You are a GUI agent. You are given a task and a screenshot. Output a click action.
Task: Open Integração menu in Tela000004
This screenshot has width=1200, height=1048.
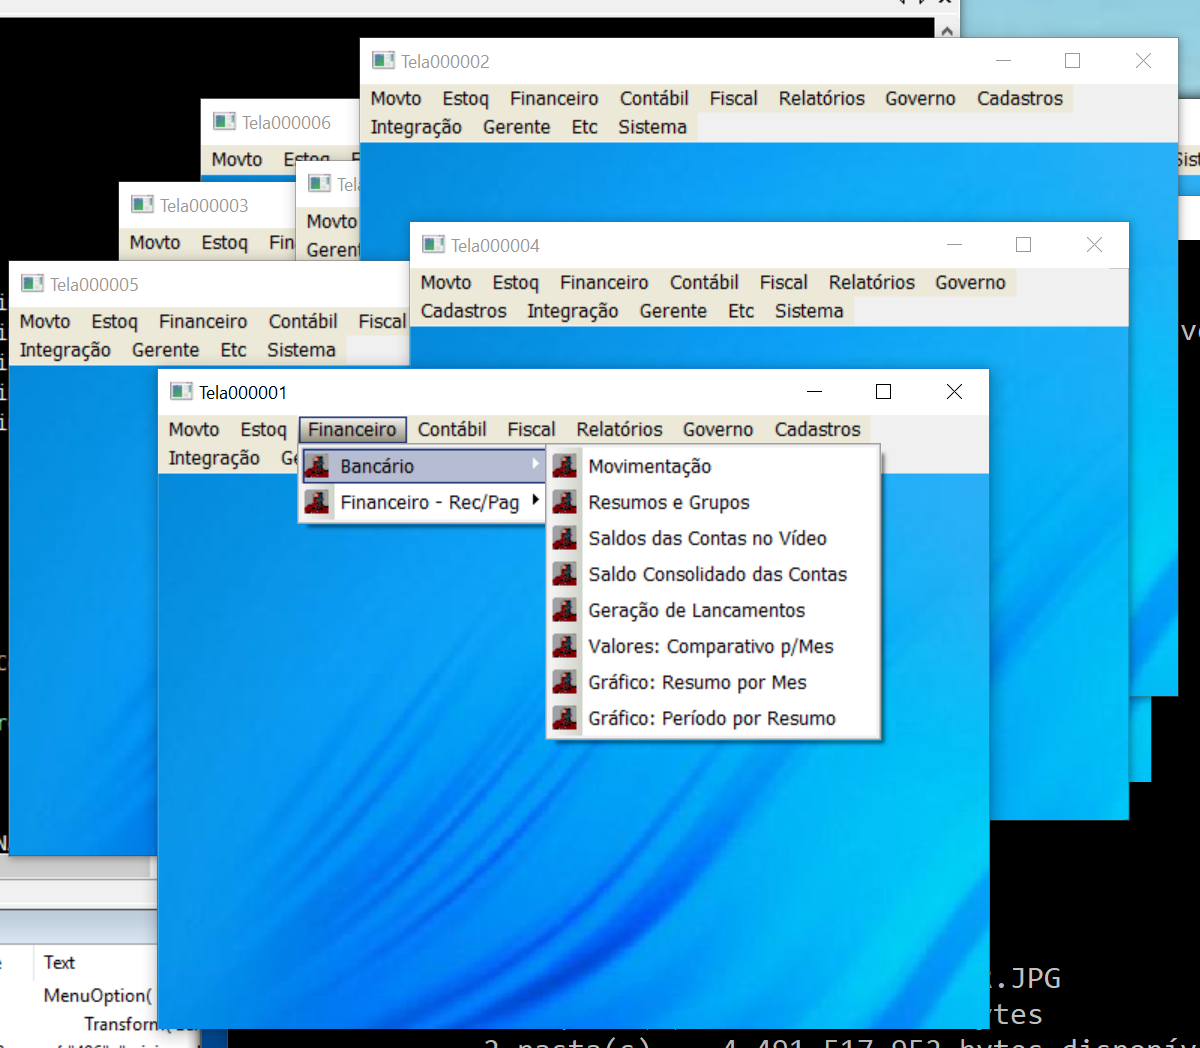(572, 311)
